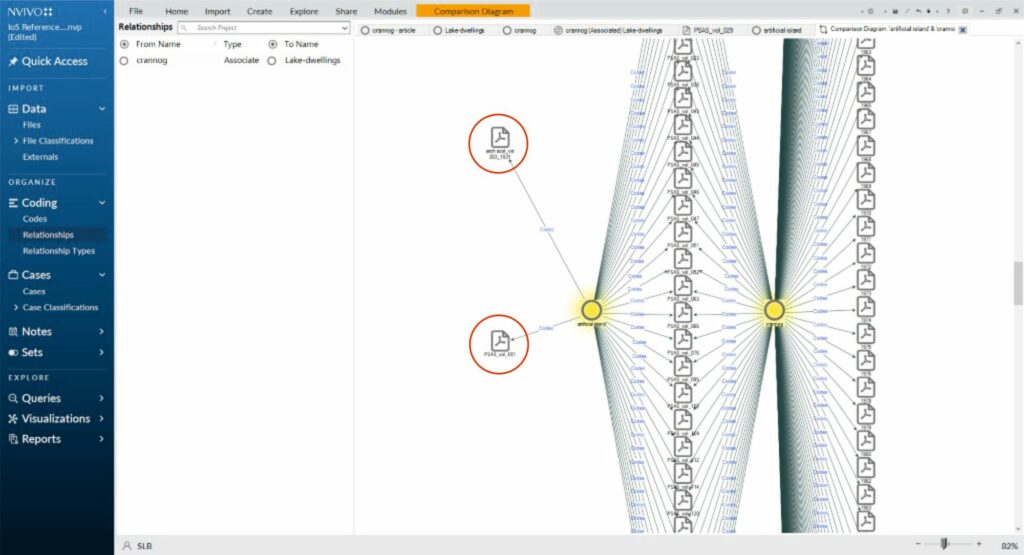This screenshot has width=1024, height=555.
Task: Click the zoom slider handle
Action: (944, 544)
